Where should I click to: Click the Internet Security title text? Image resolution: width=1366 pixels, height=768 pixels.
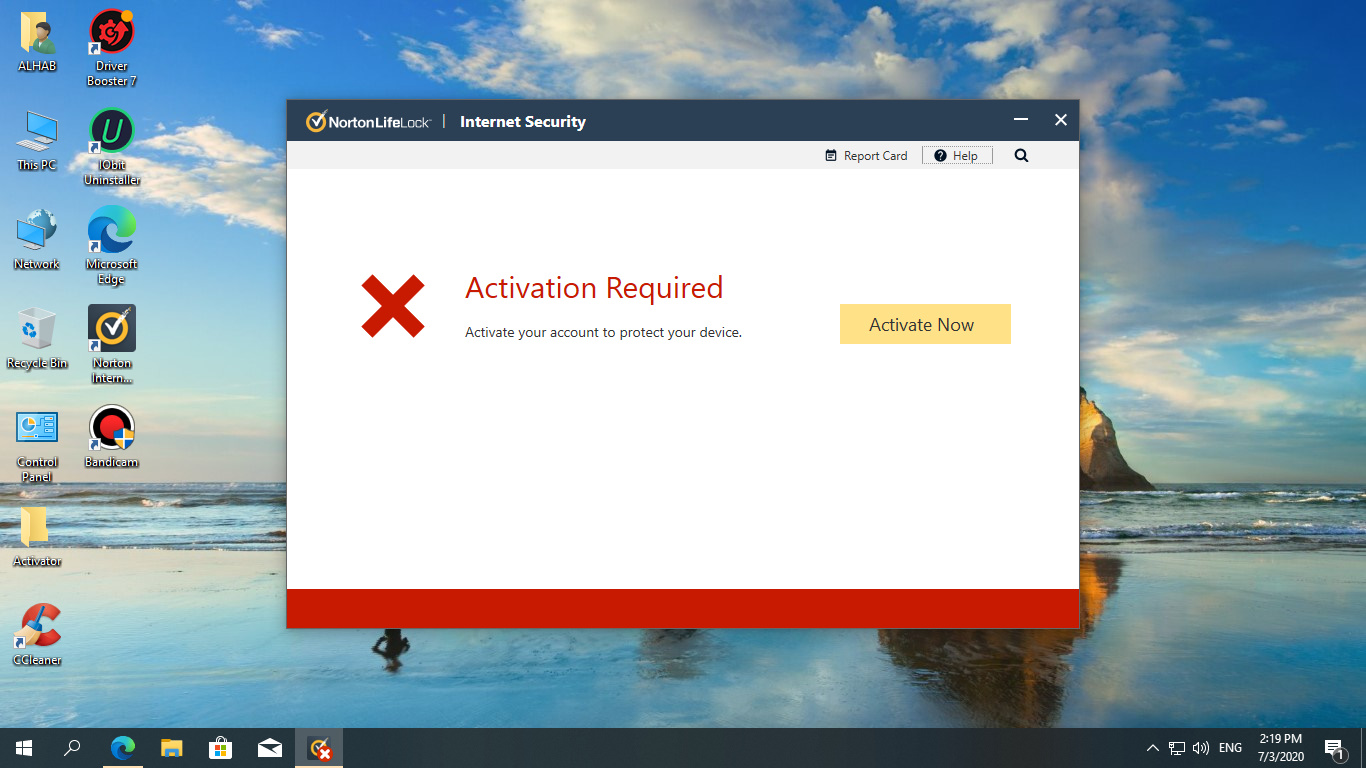[523, 122]
